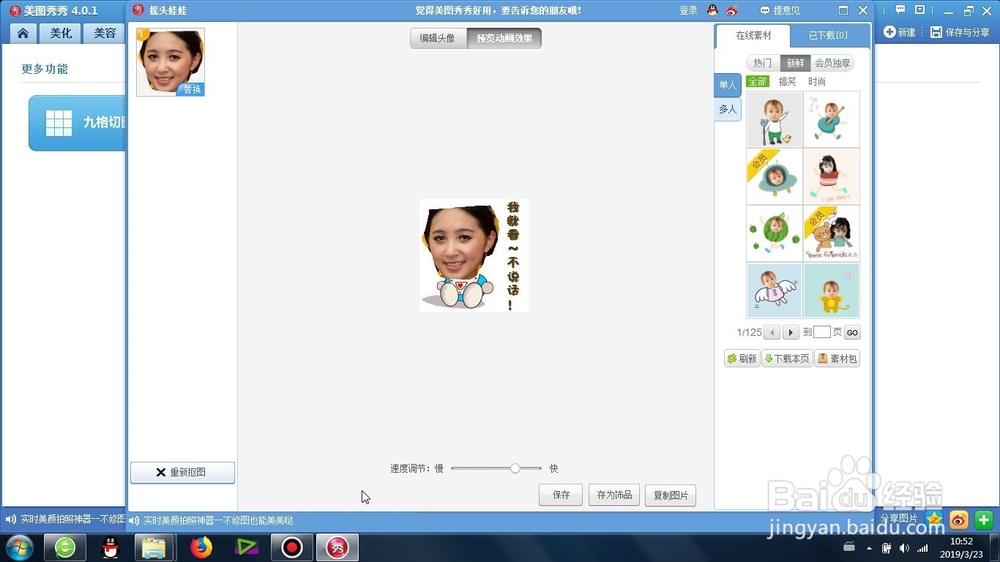The image size is (1000, 562).
Task: Click the 保存 button
Action: coord(561,495)
